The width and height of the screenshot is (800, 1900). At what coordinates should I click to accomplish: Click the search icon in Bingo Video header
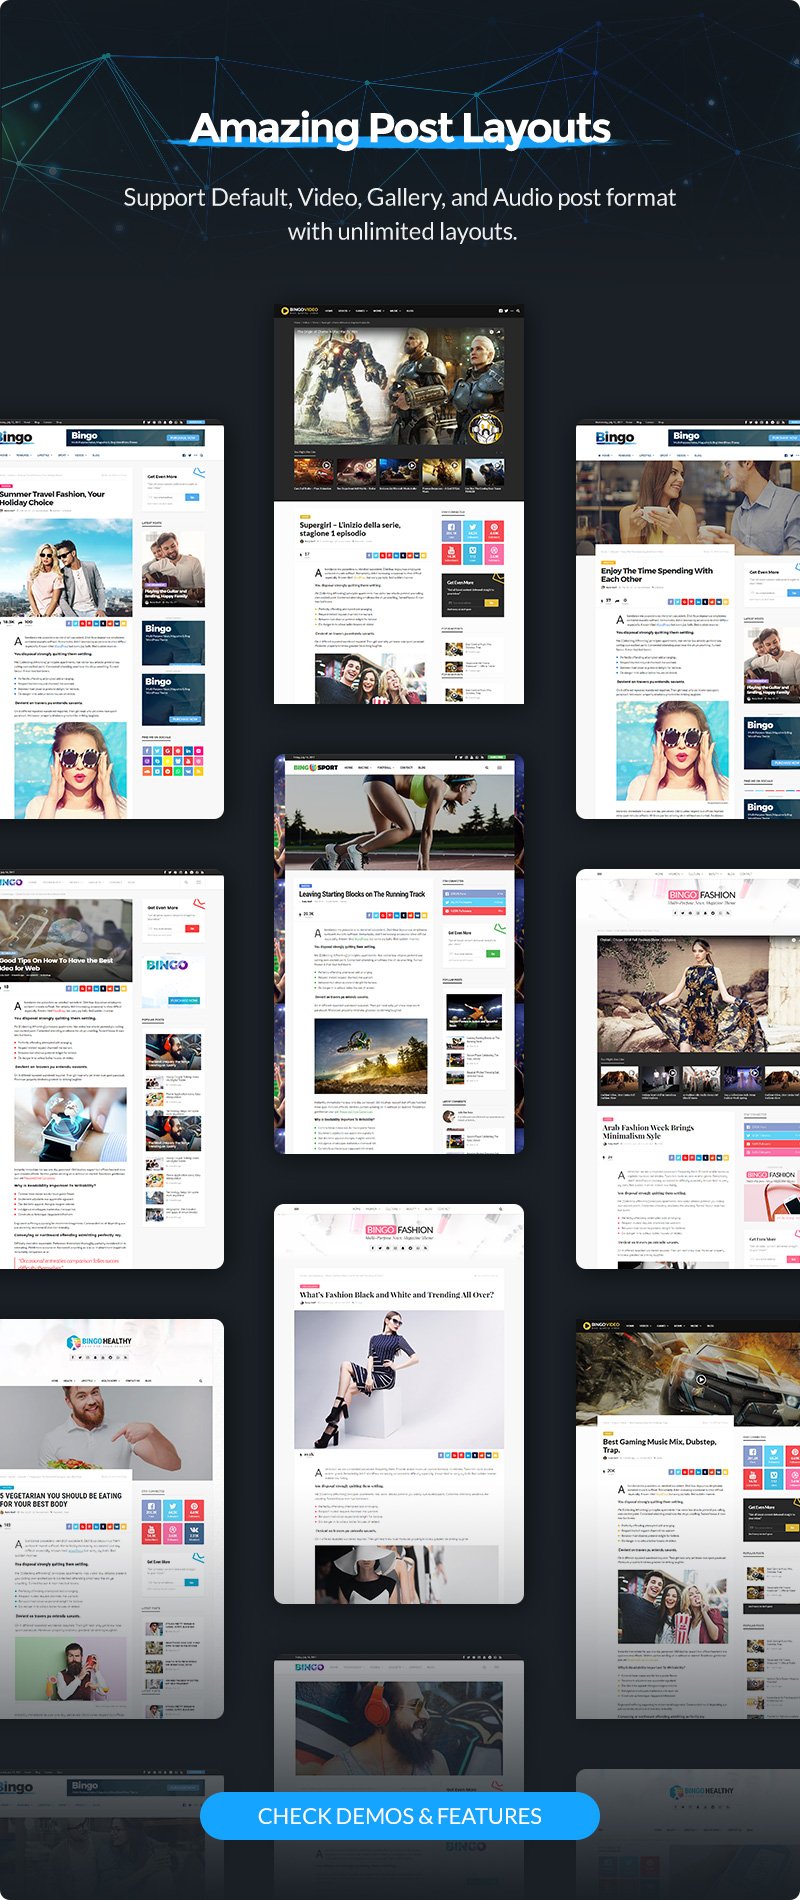click(x=517, y=311)
